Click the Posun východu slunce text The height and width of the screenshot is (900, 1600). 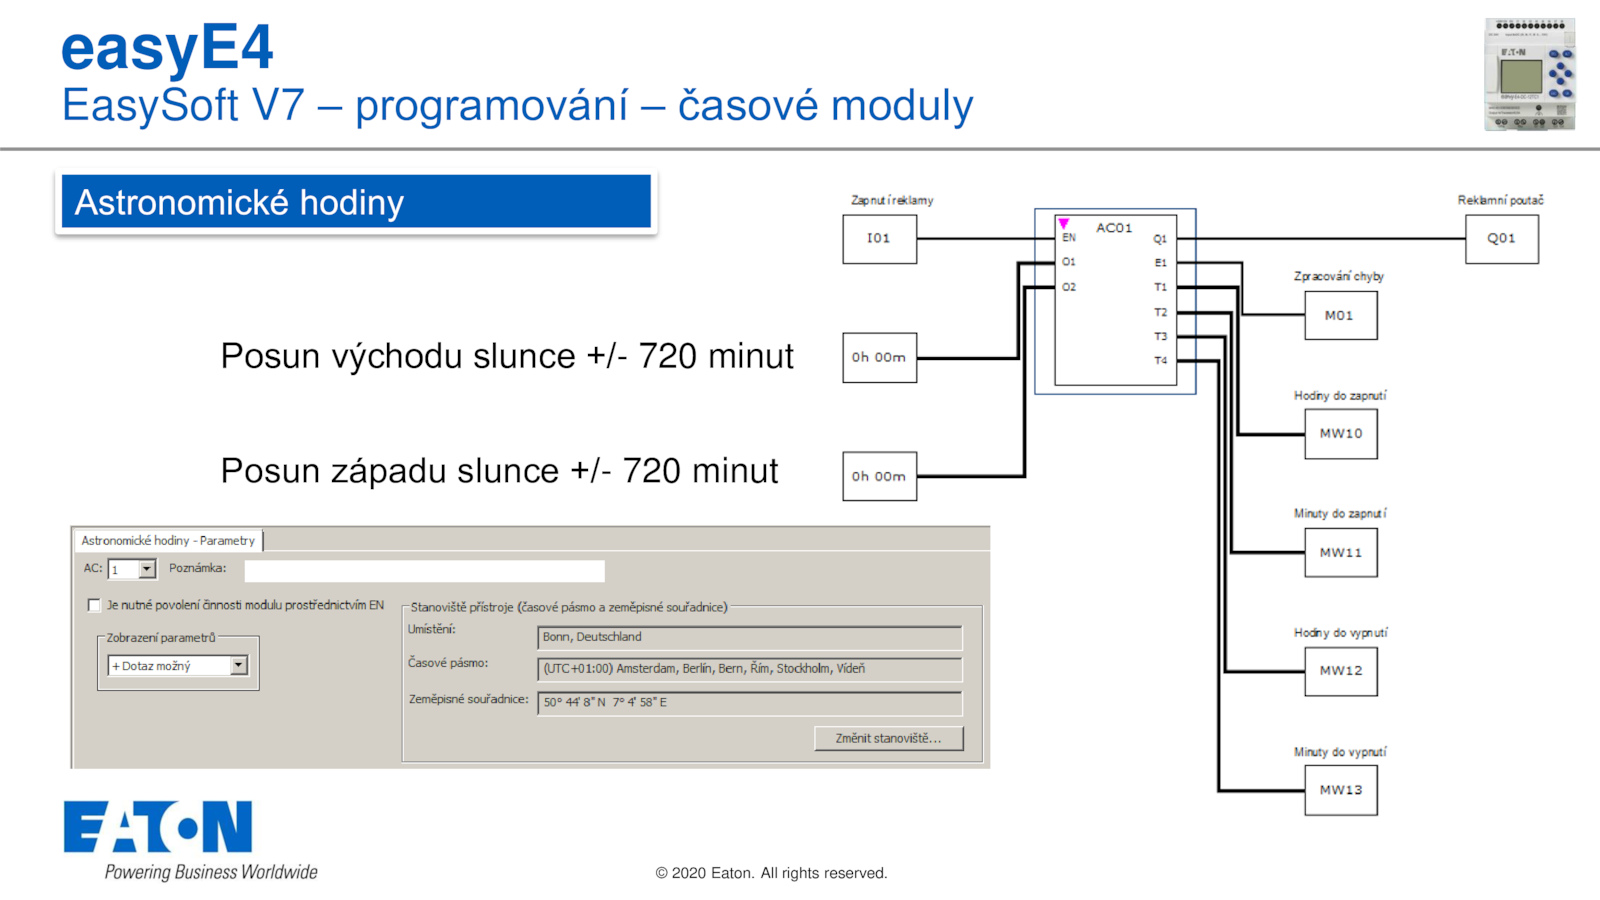(507, 356)
